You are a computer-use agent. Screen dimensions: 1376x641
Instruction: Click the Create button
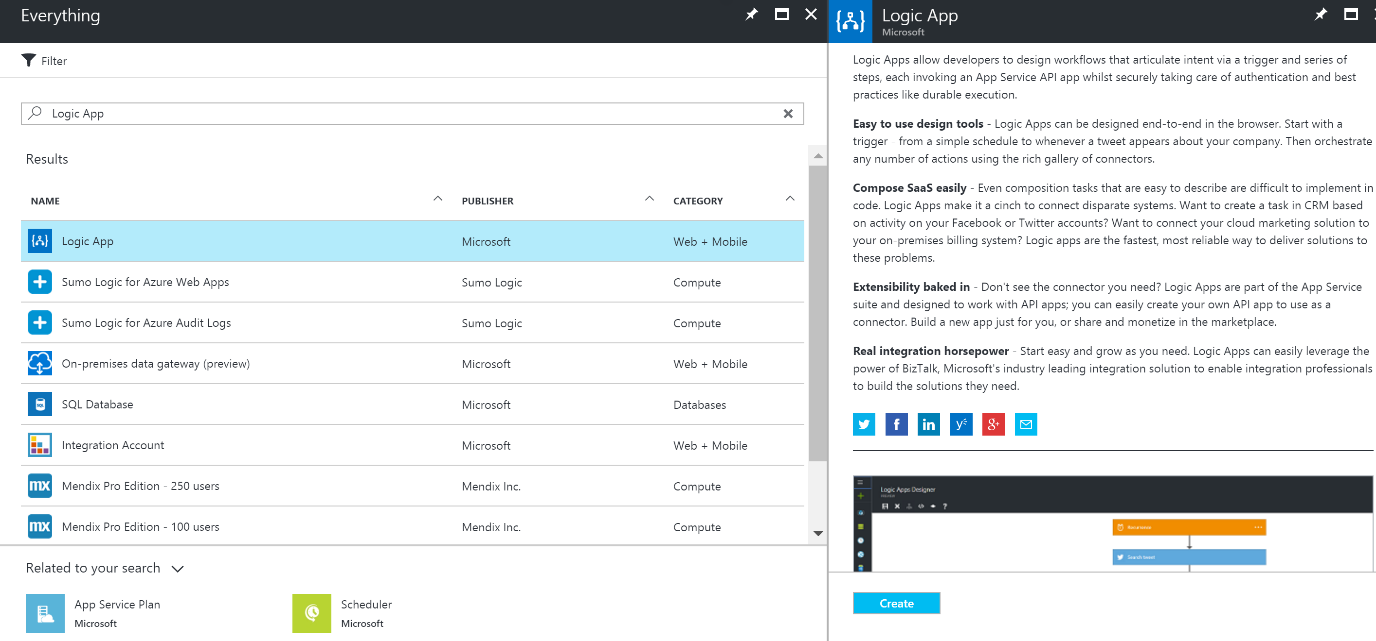tap(896, 603)
